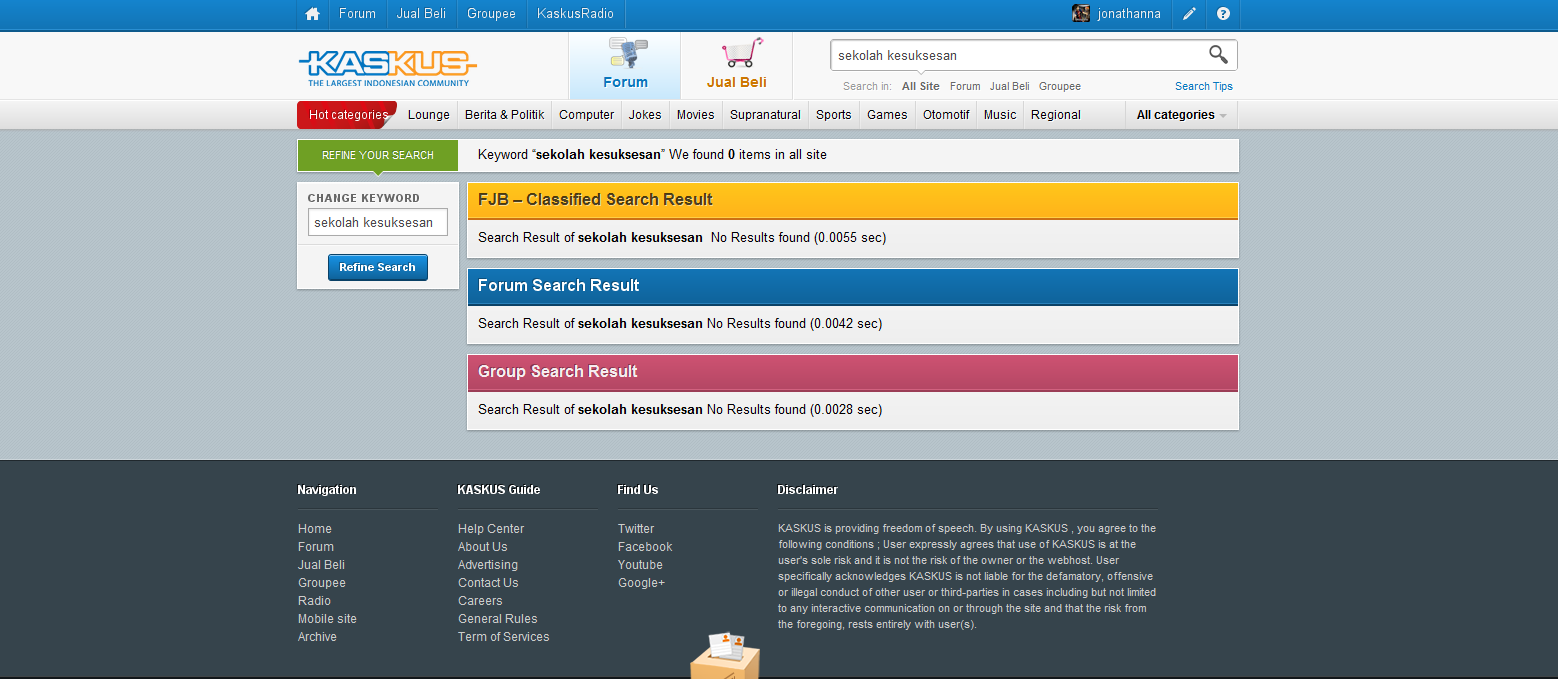Click the Forum Search Result header
Image resolution: width=1558 pixels, height=679 pixels.
(853, 286)
